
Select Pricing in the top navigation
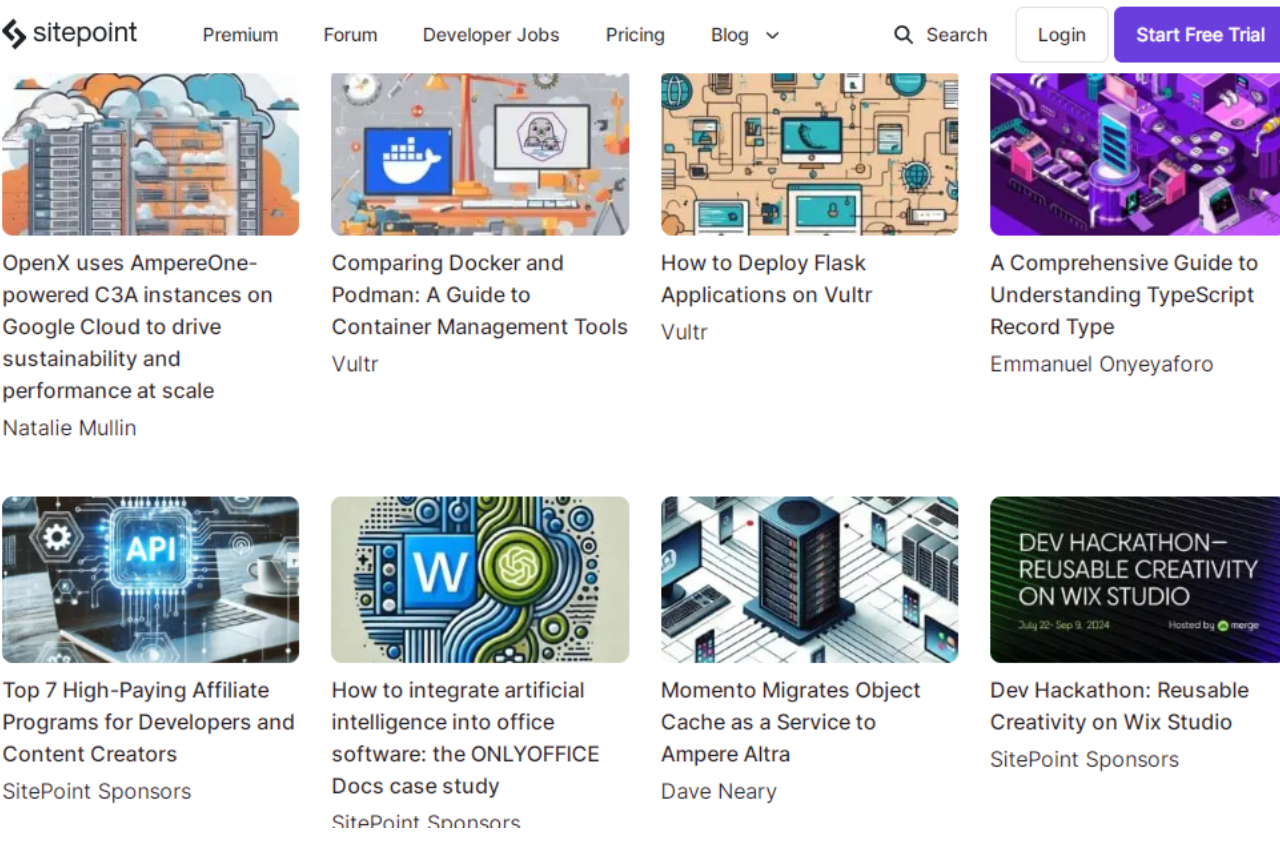(635, 35)
